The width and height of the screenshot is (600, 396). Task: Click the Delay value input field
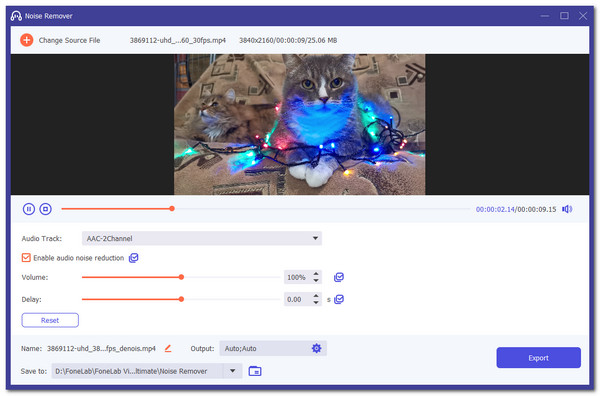298,299
